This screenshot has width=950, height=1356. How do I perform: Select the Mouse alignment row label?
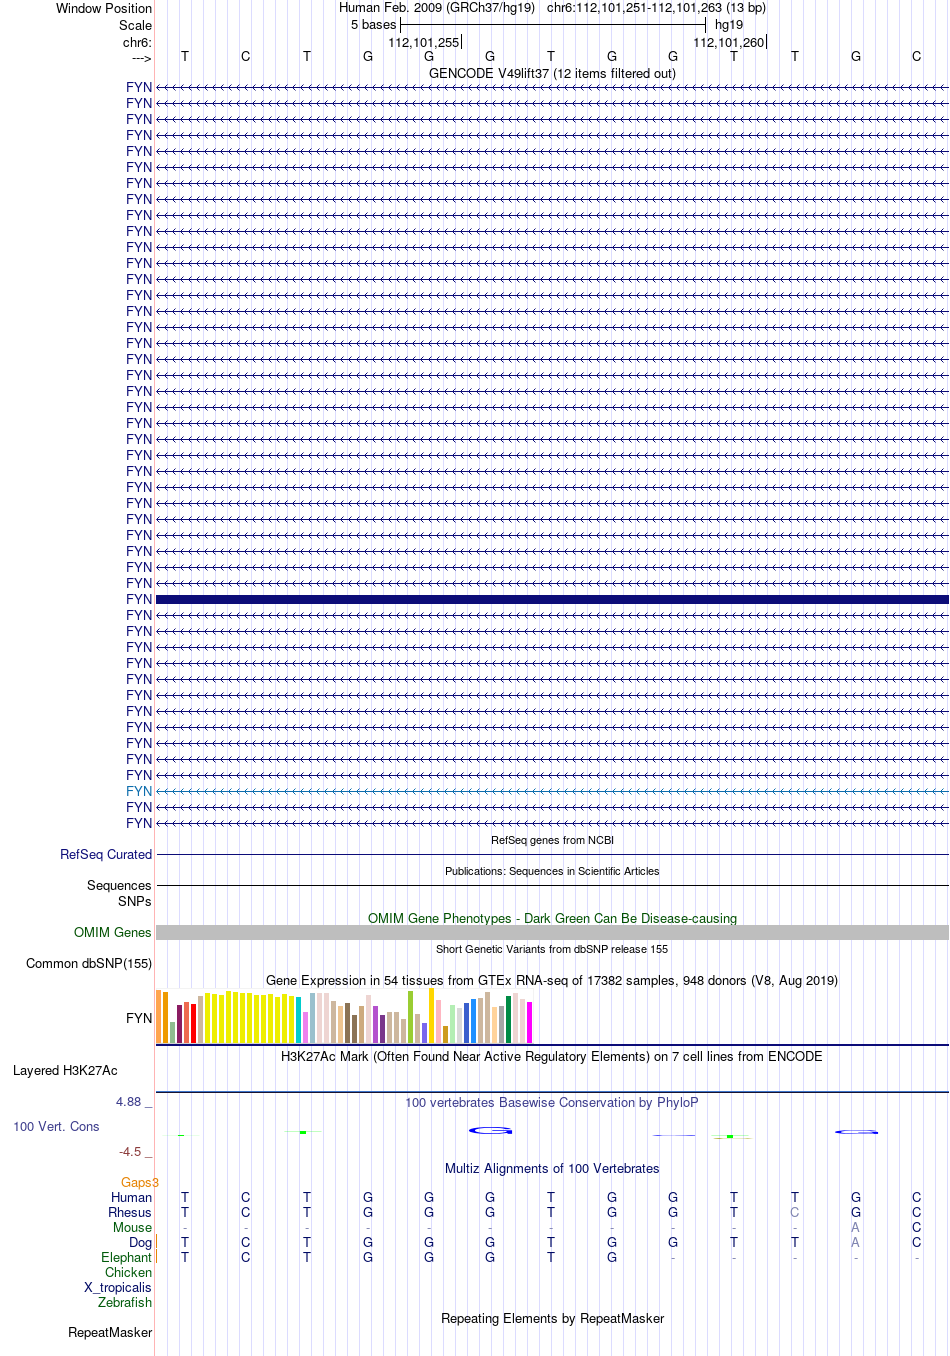pyautogui.click(x=133, y=1227)
